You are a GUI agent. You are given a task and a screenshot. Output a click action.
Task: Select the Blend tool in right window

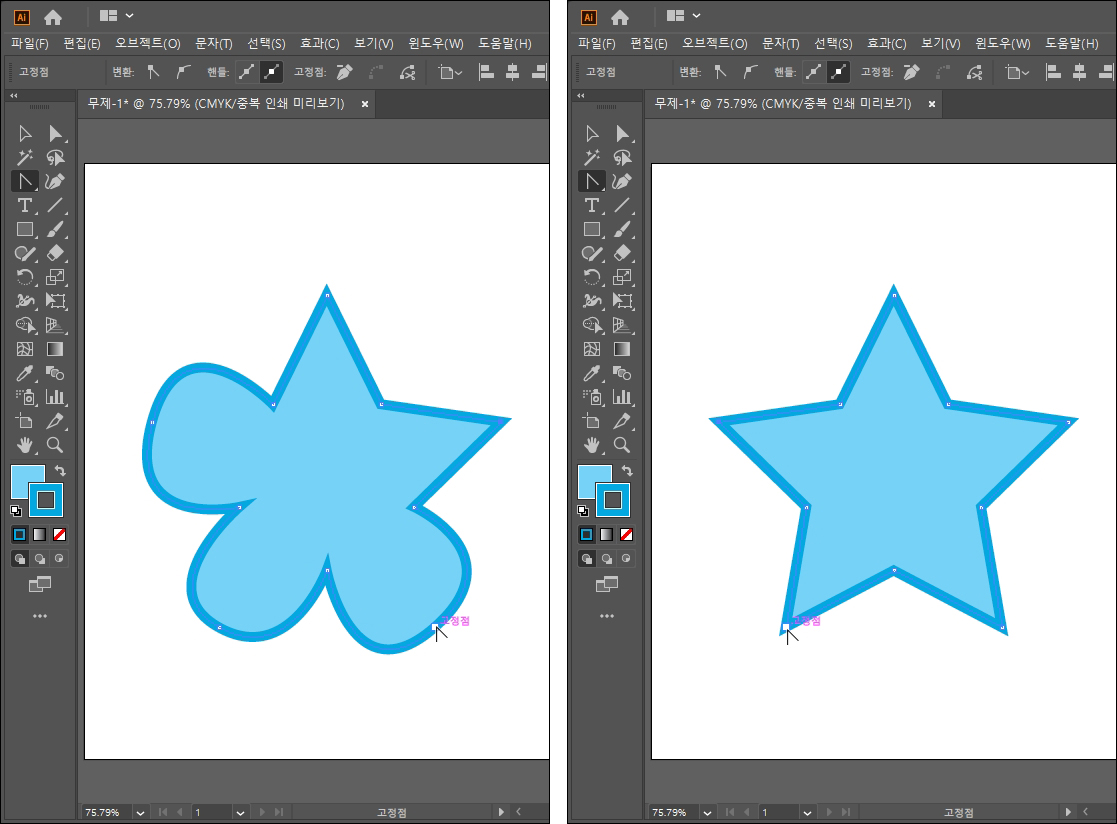(x=622, y=373)
